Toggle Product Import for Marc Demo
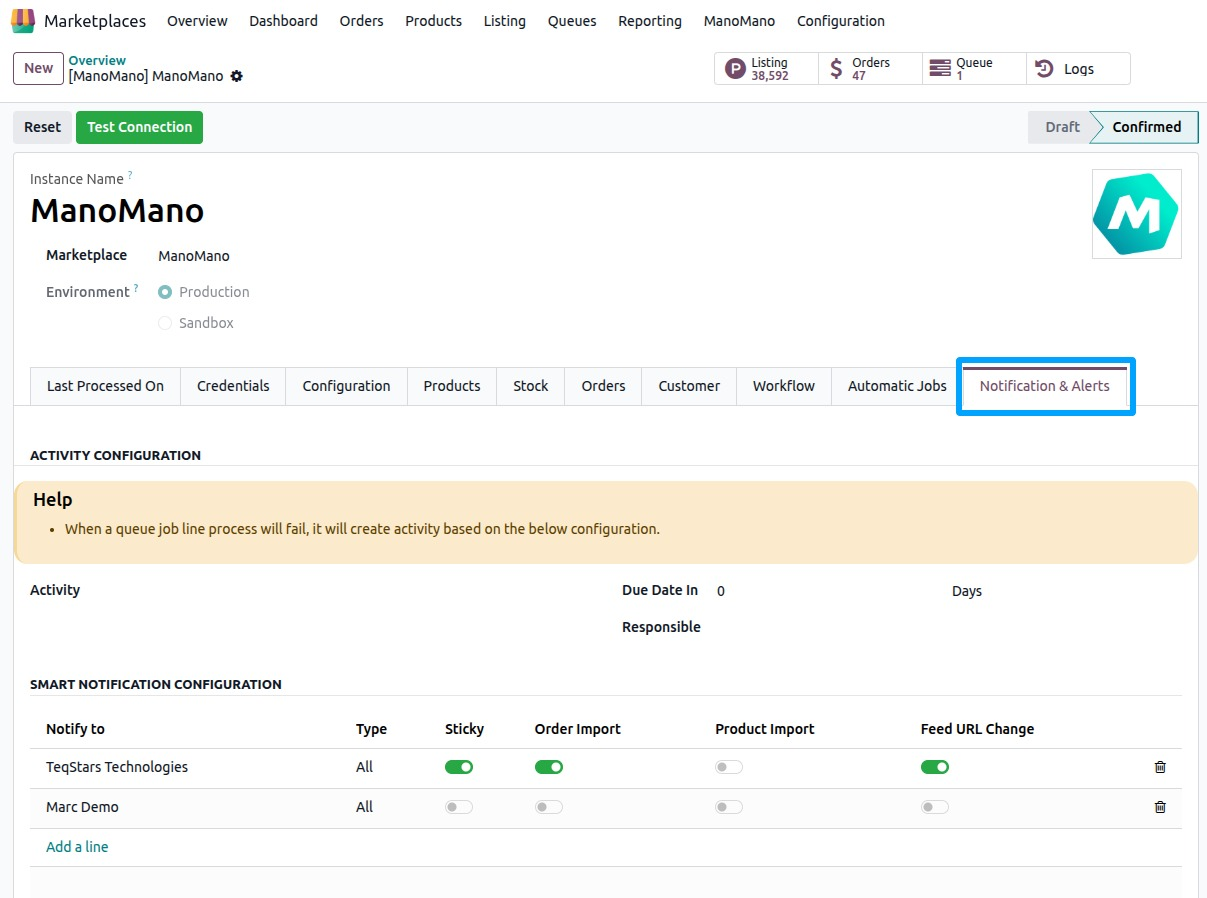 click(x=729, y=807)
